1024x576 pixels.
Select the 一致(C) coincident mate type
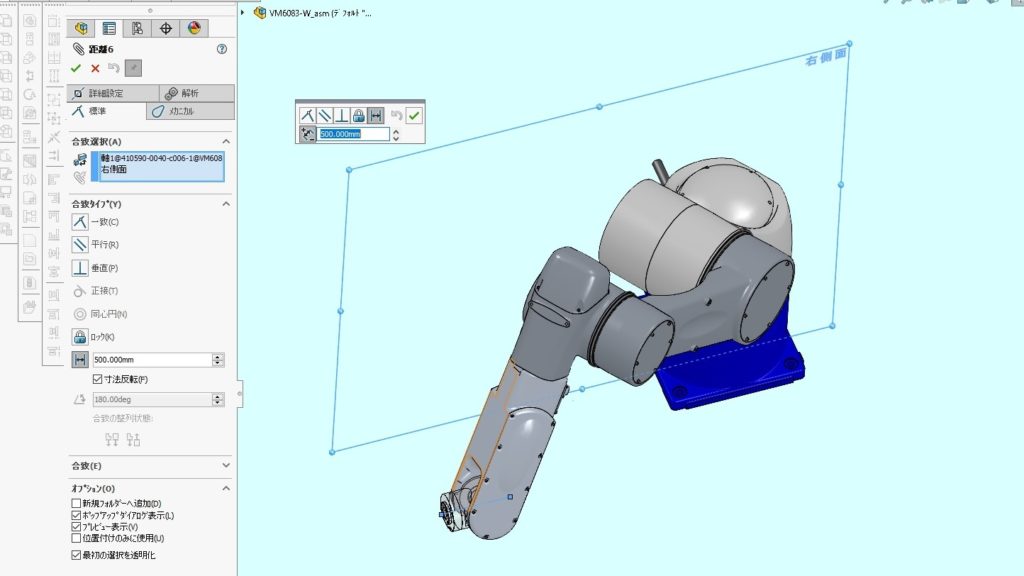pos(81,222)
